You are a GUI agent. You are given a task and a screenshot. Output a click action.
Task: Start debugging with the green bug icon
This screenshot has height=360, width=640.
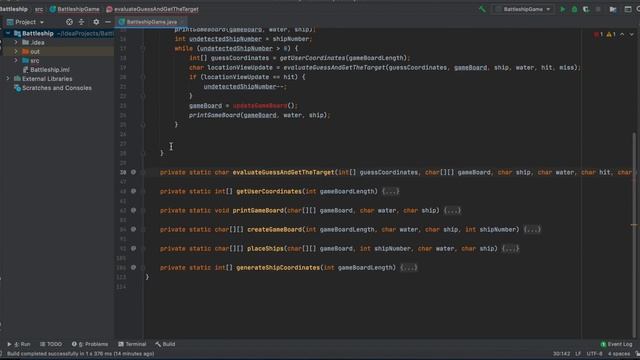574,9
